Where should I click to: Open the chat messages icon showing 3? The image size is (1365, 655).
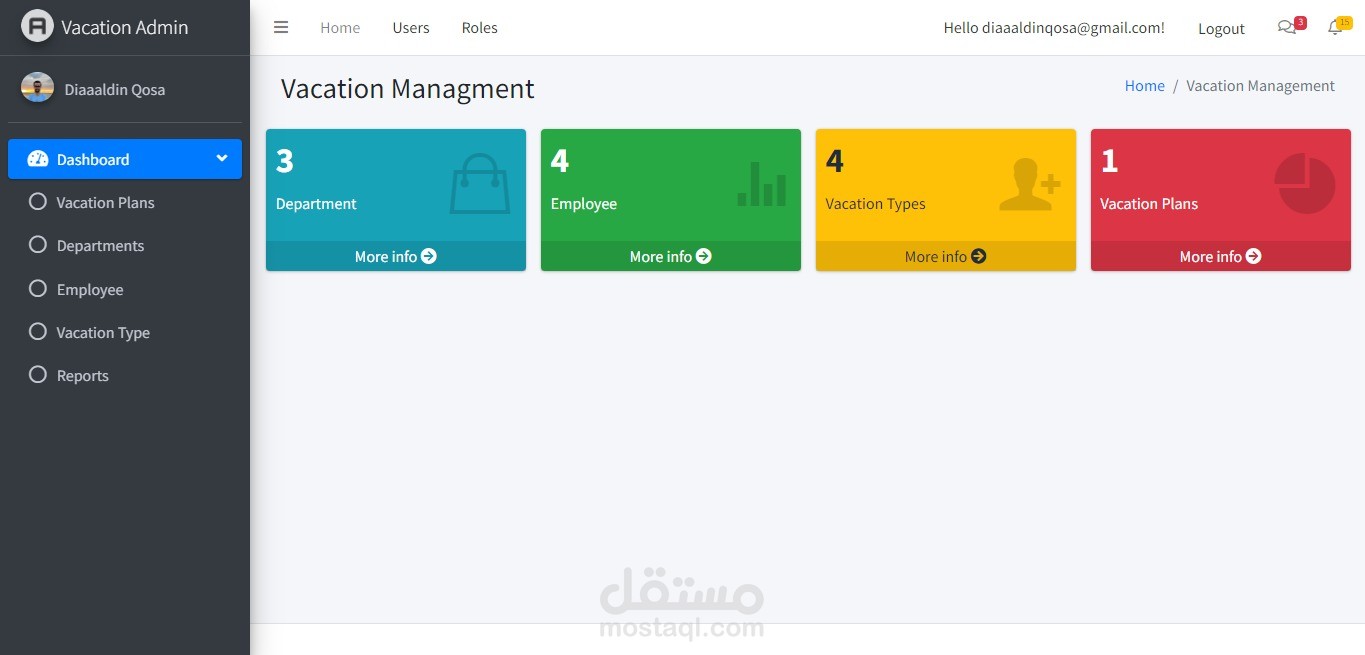coord(1287,28)
